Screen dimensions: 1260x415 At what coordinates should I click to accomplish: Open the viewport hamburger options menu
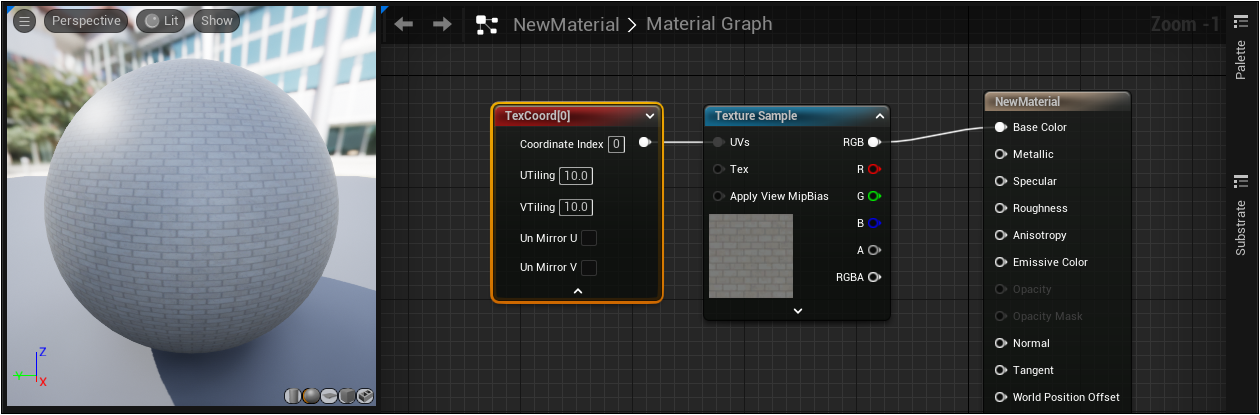coord(24,20)
